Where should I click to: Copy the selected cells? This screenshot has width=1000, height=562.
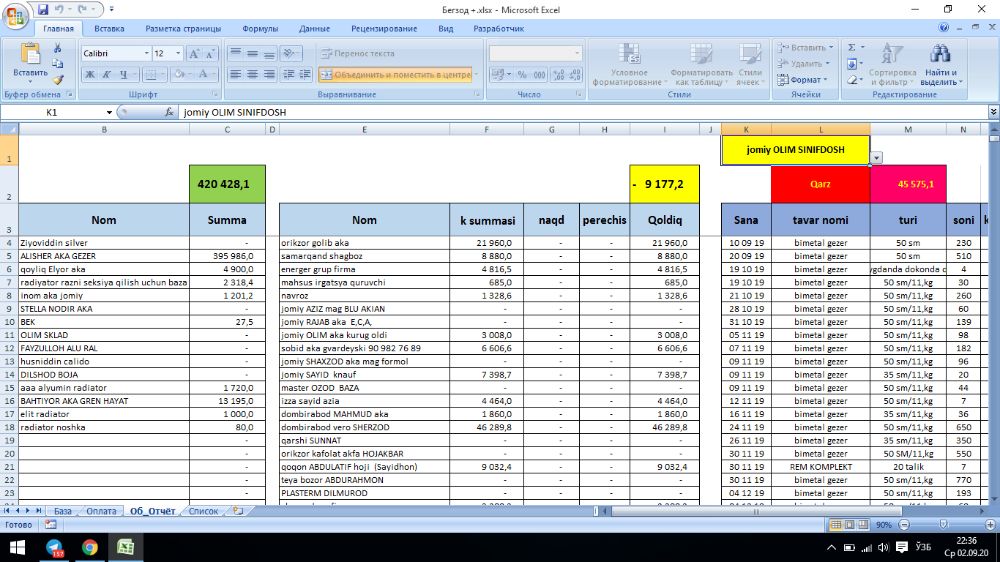(57, 64)
